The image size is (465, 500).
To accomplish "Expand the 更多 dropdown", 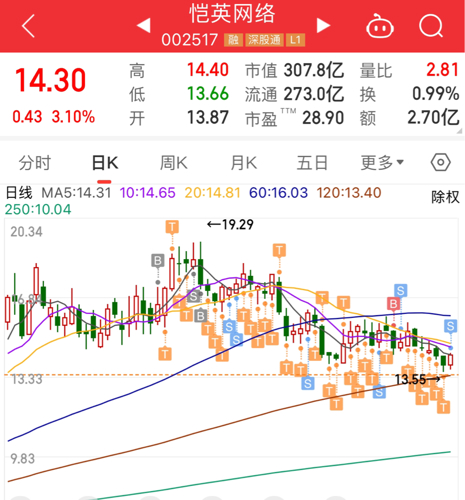I will pos(382,163).
